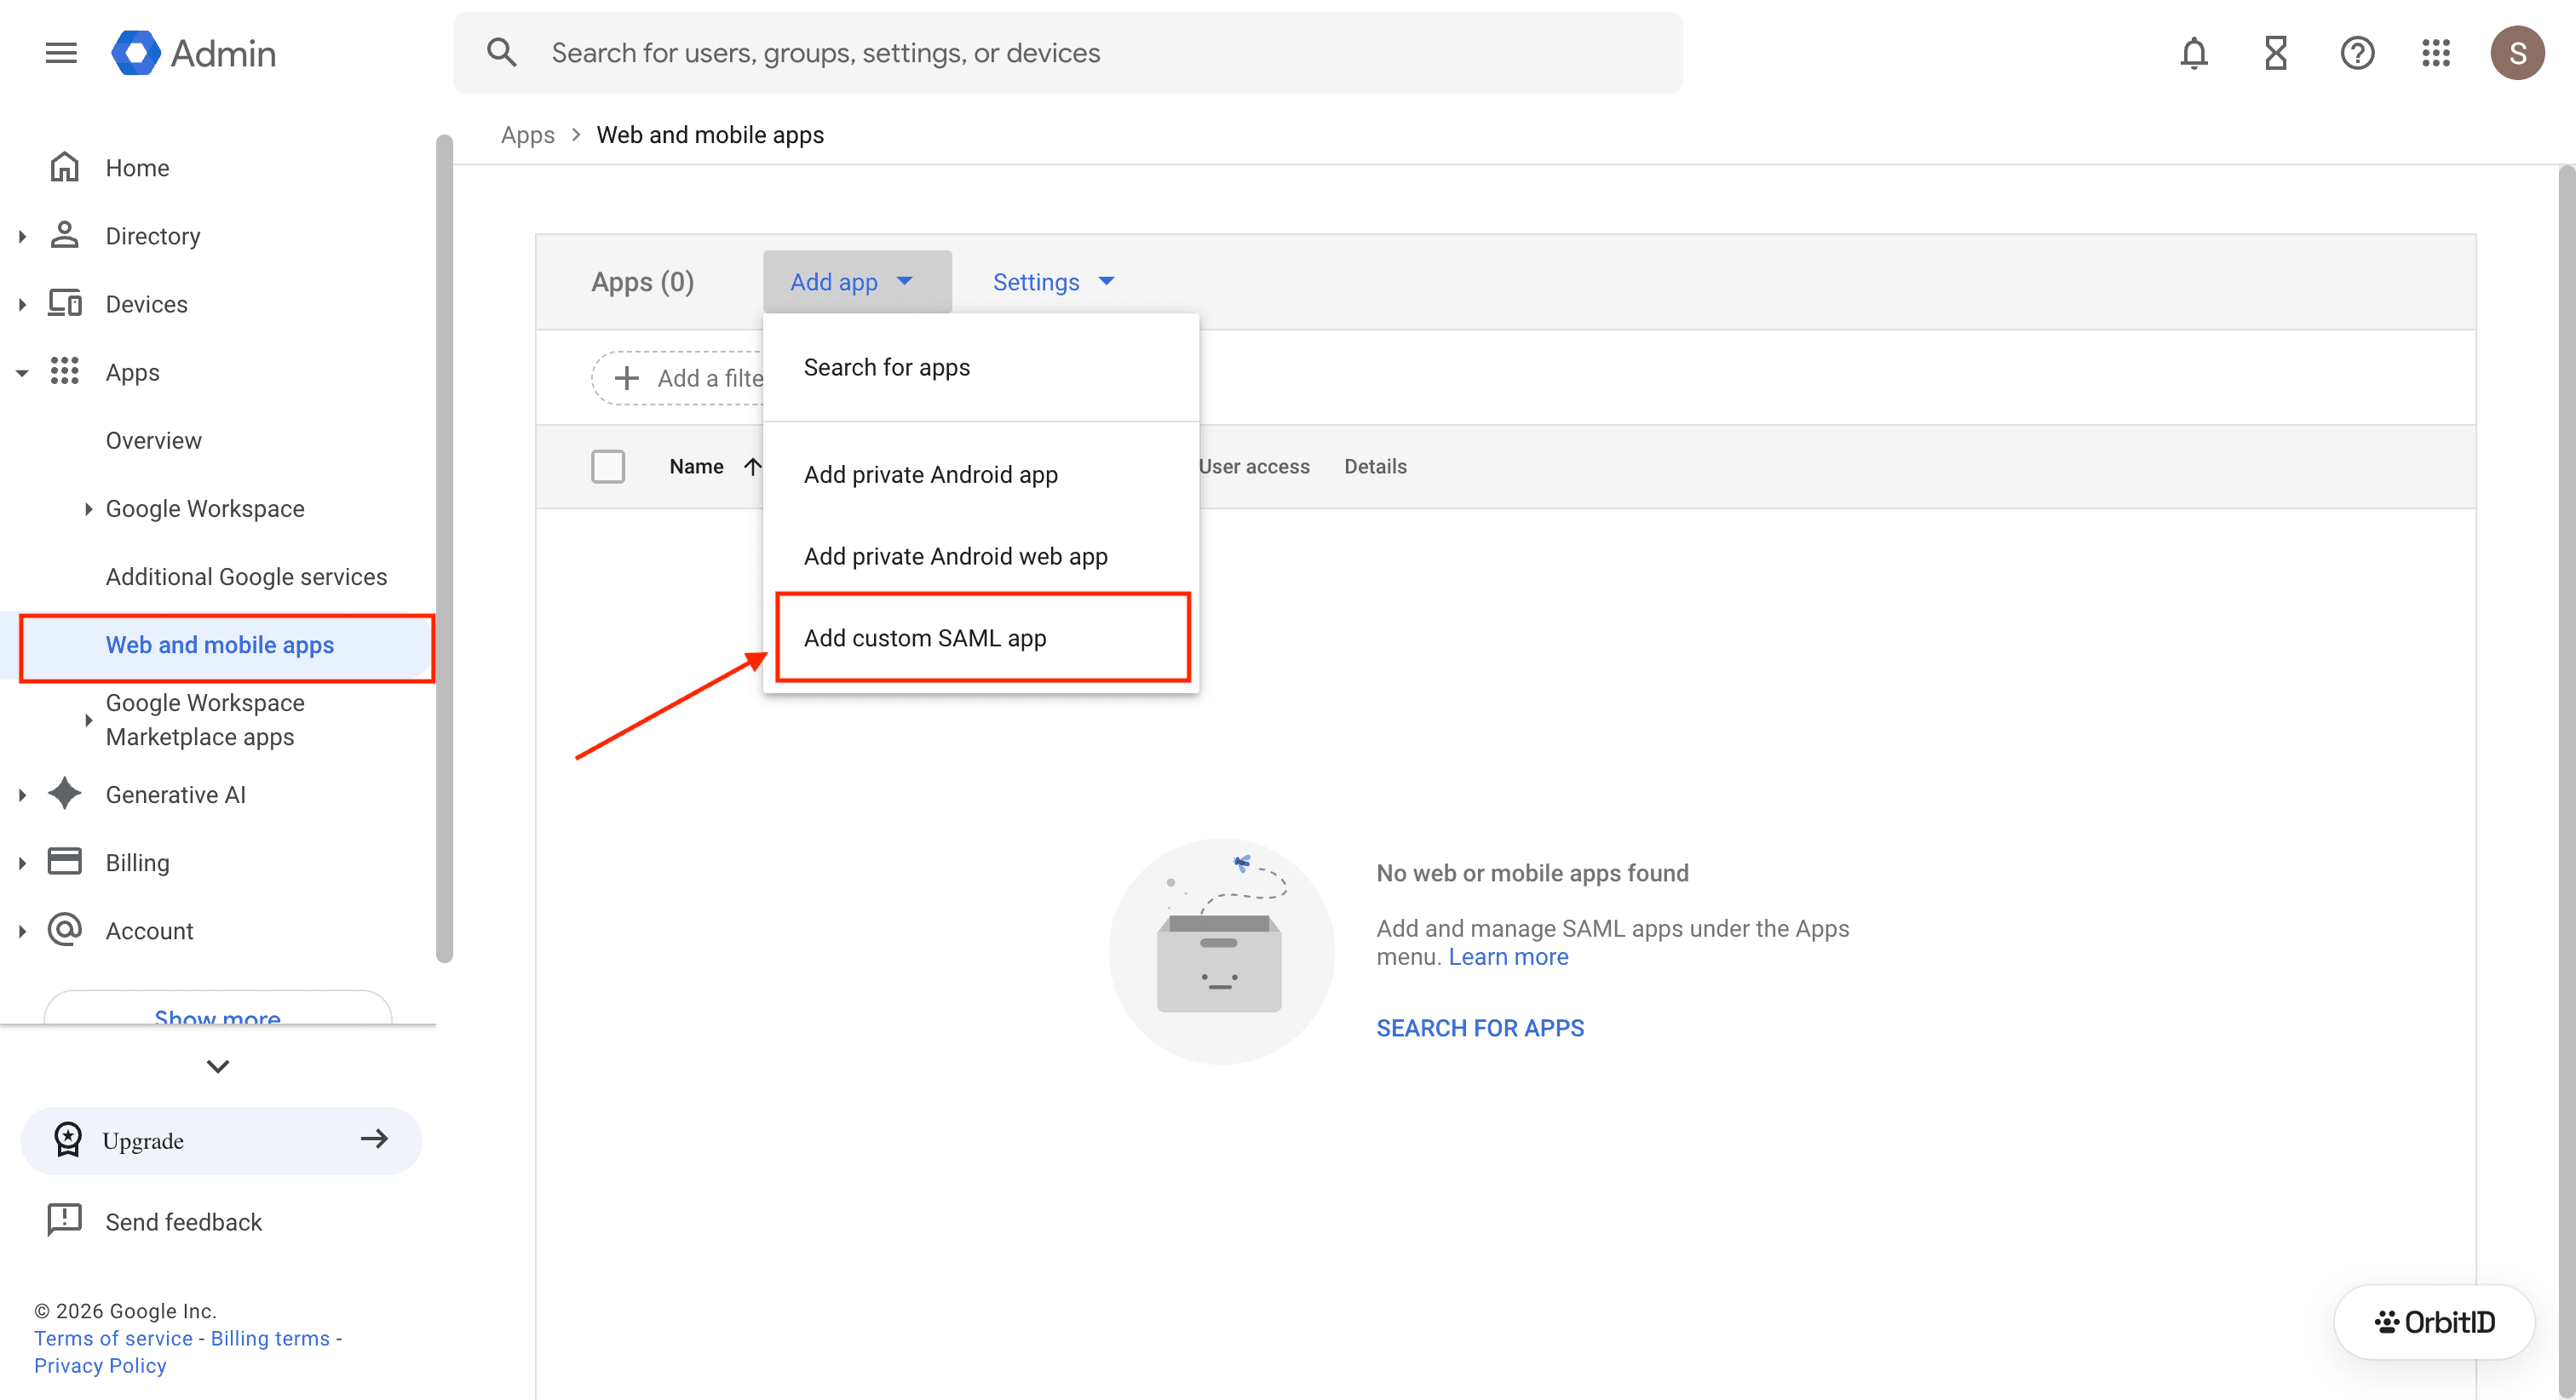Click the Add a filter chip

coord(678,378)
